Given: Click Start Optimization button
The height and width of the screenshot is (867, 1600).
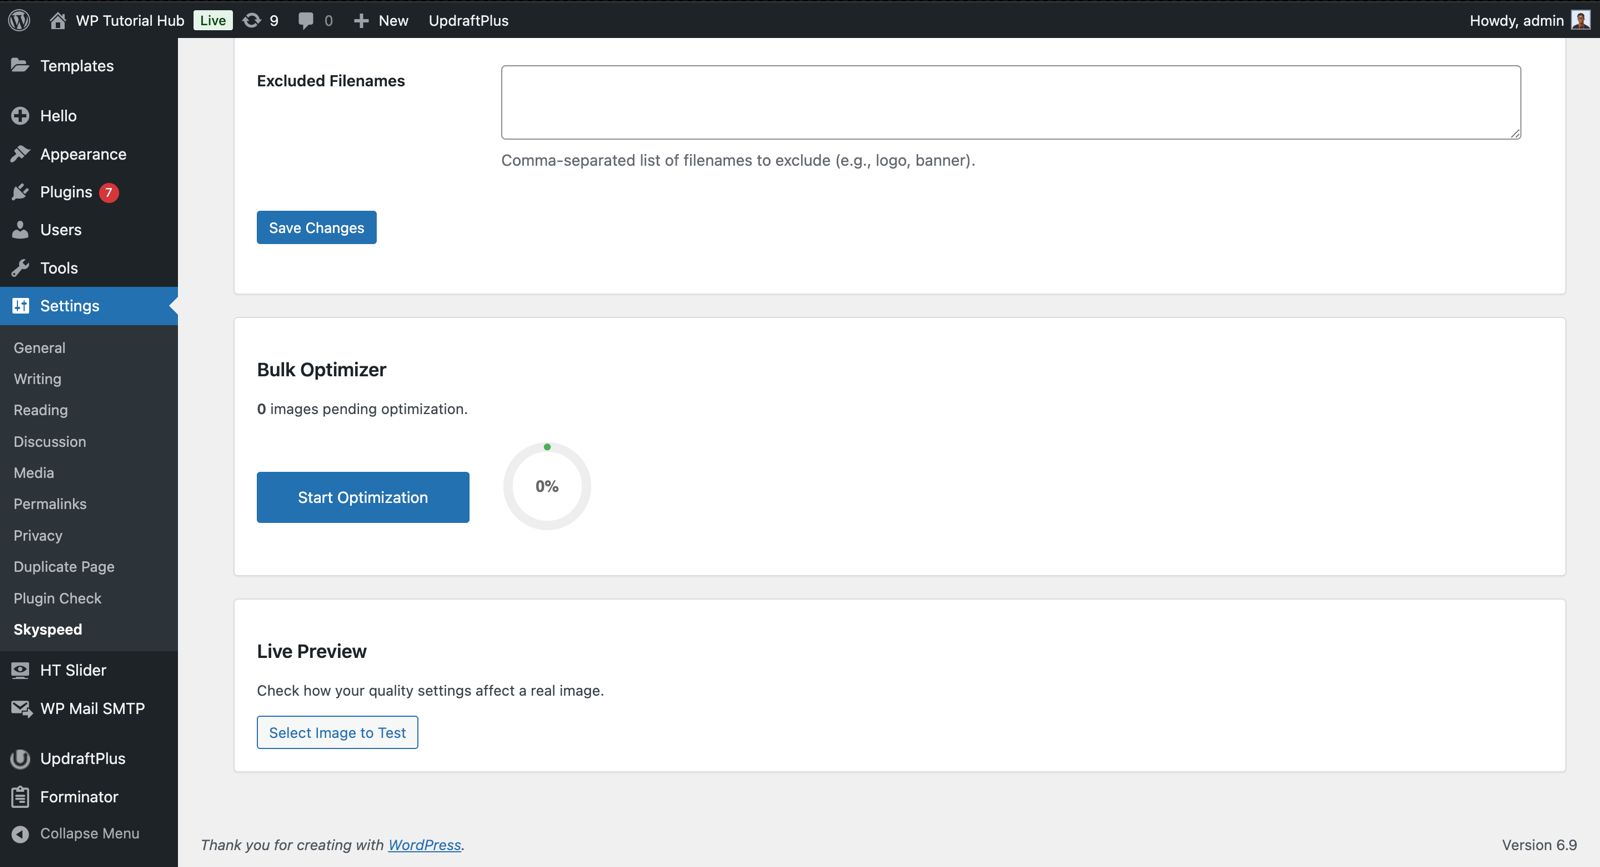Looking at the screenshot, I should click(x=363, y=497).
